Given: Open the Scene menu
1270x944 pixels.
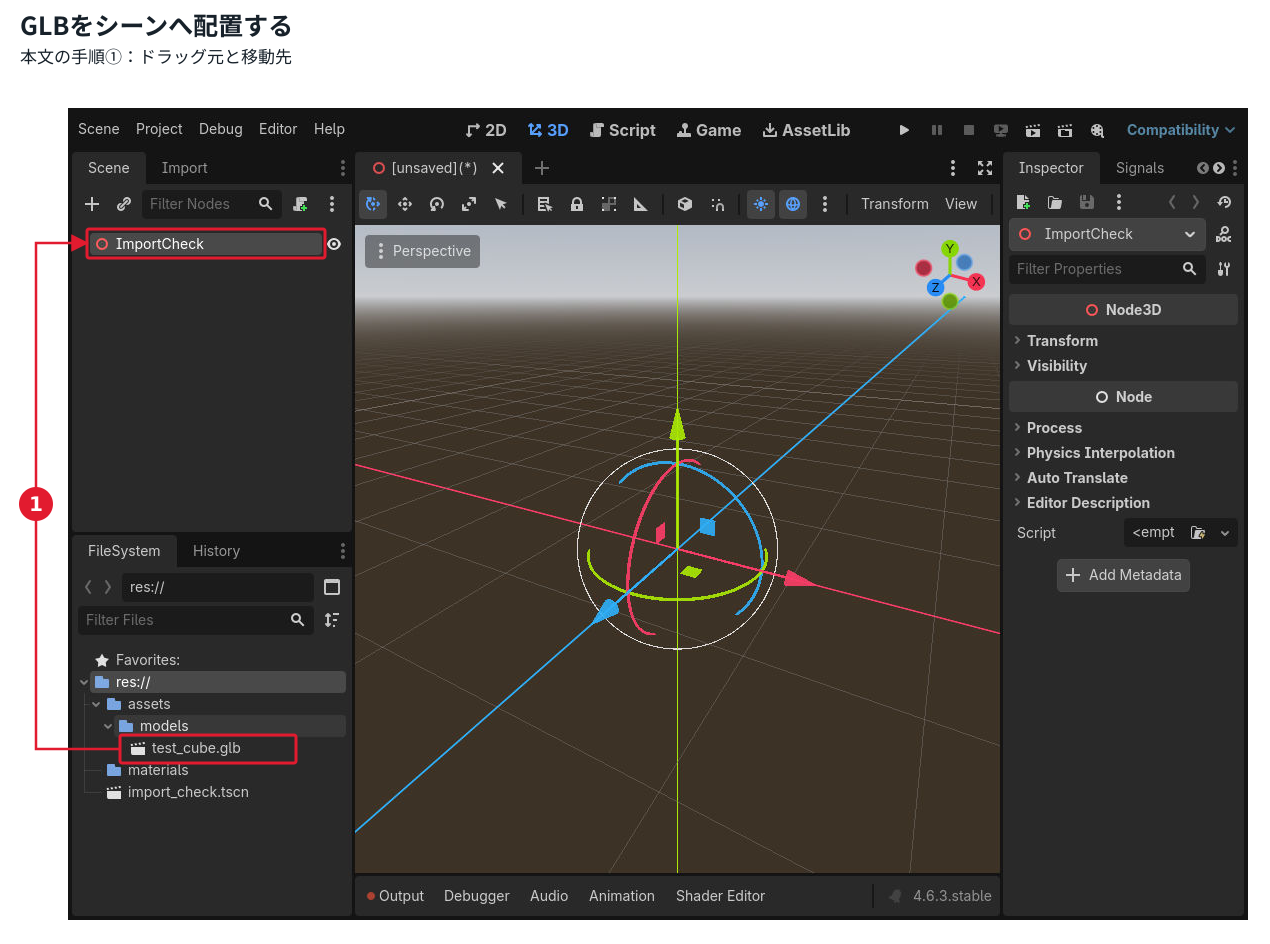Looking at the screenshot, I should coord(99,129).
